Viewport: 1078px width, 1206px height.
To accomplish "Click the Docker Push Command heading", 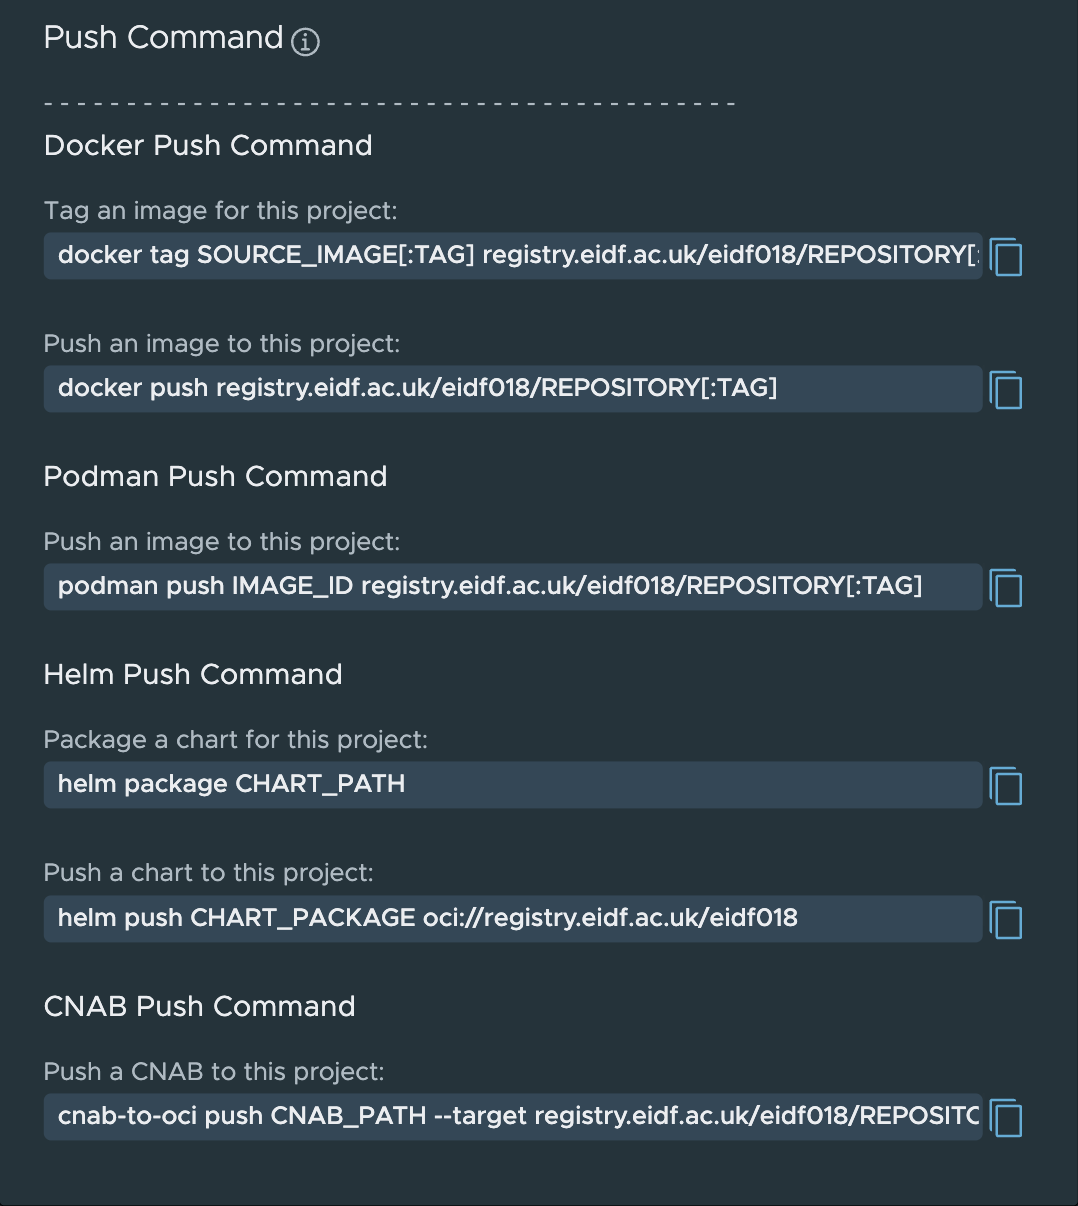I will point(207,146).
